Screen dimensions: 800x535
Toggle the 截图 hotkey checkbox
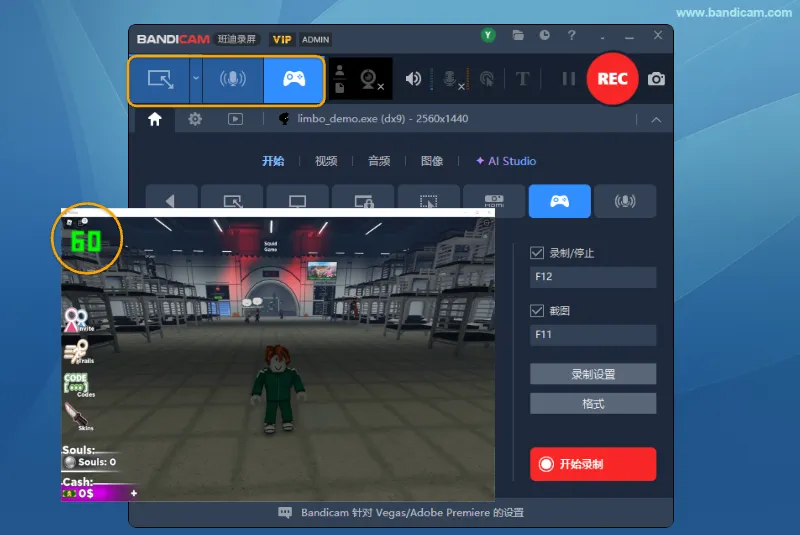click(537, 311)
